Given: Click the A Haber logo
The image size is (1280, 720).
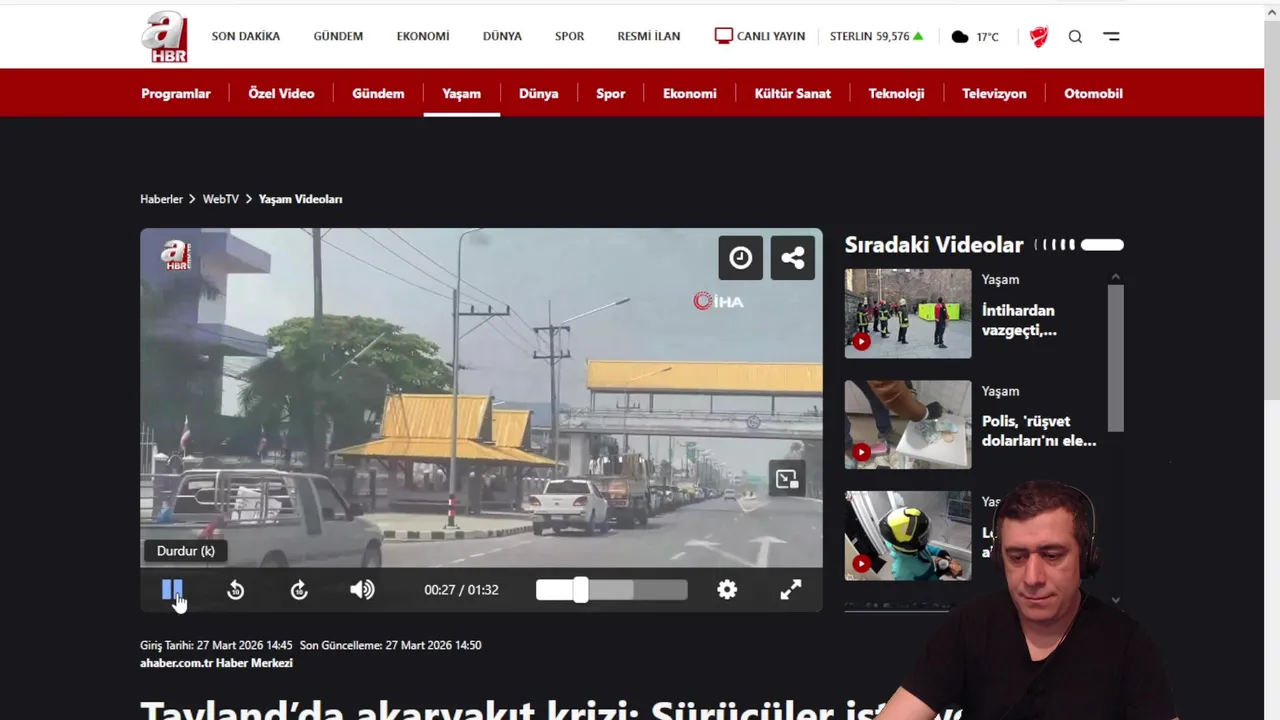Looking at the screenshot, I should click(164, 36).
